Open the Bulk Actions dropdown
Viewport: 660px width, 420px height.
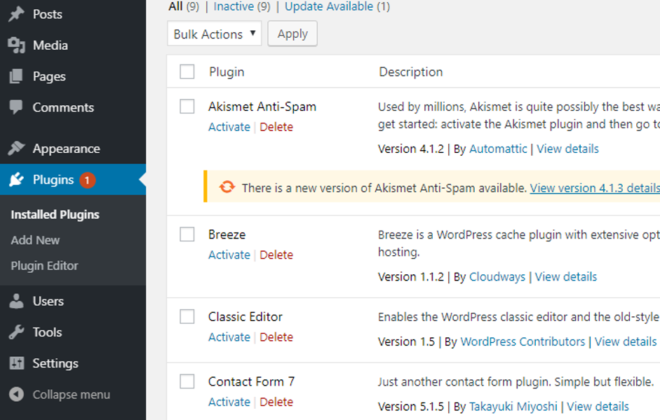(214, 34)
